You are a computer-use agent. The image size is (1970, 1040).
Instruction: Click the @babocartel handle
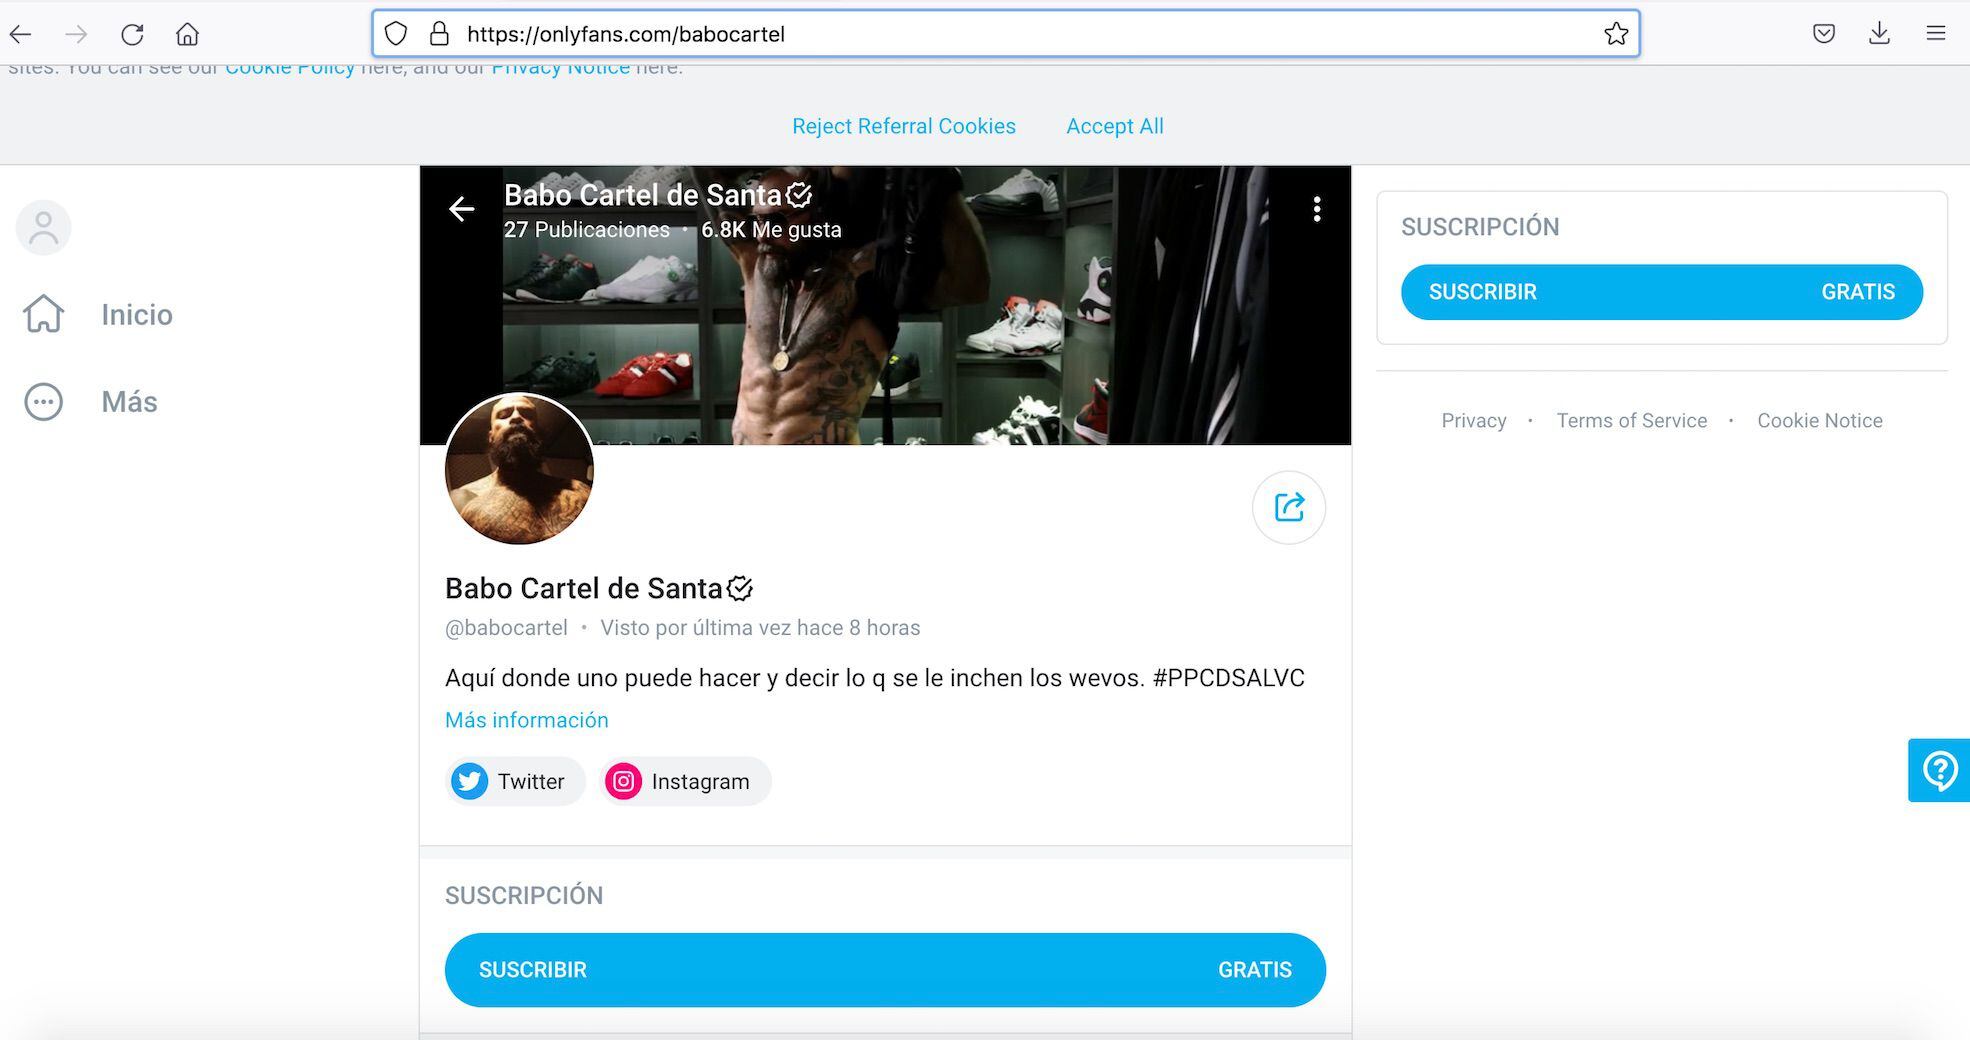(506, 628)
